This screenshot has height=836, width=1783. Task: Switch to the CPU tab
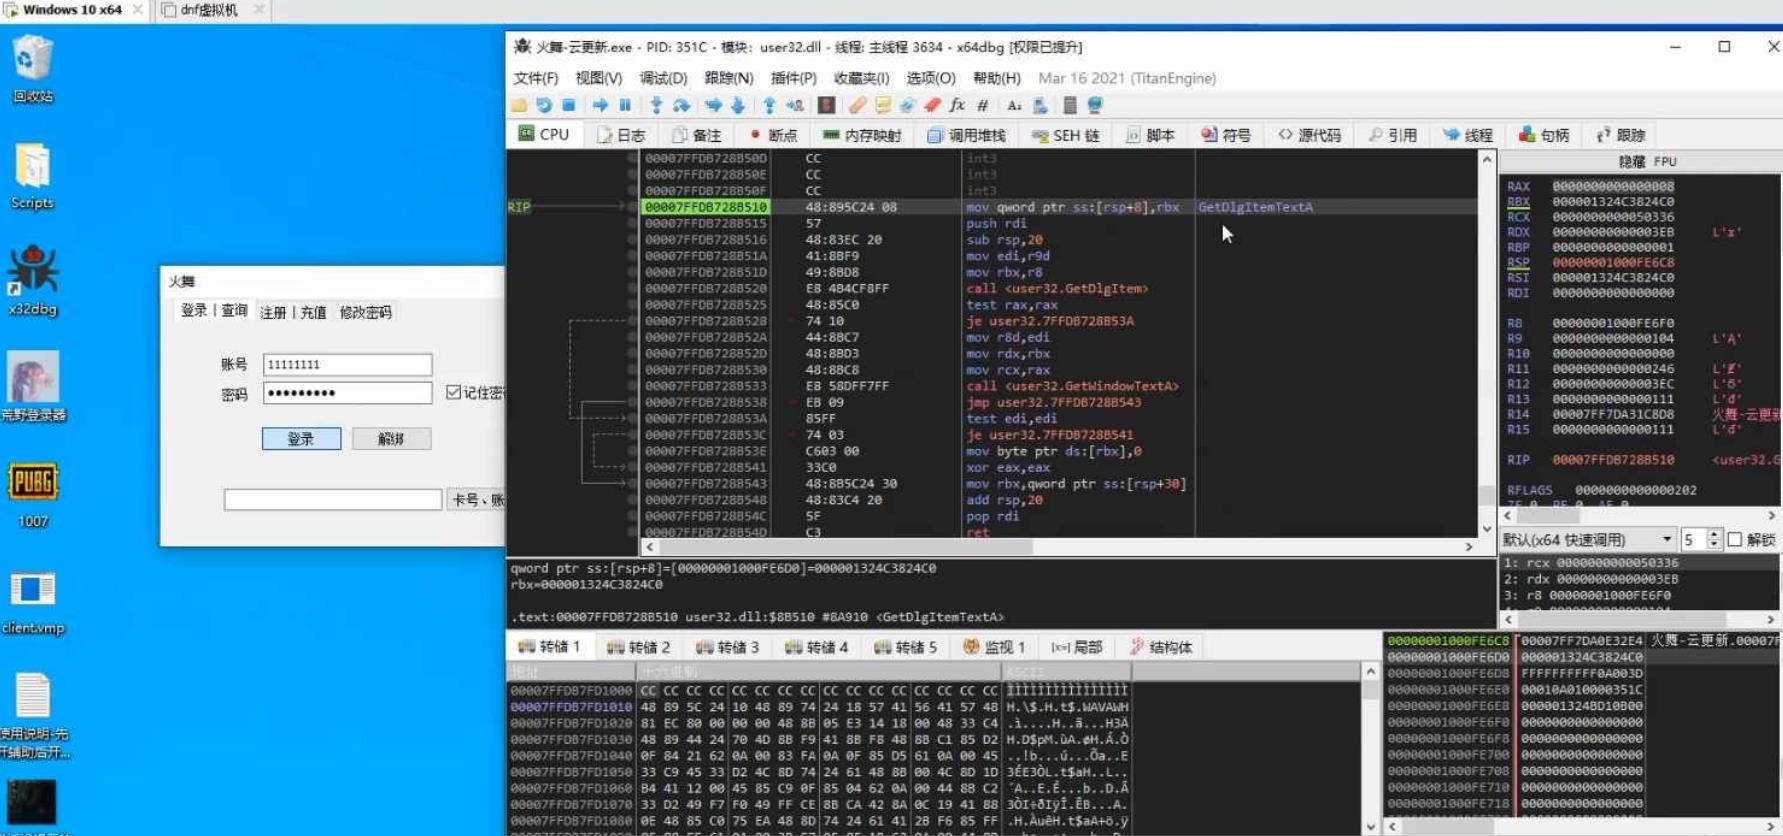[x=544, y=134]
